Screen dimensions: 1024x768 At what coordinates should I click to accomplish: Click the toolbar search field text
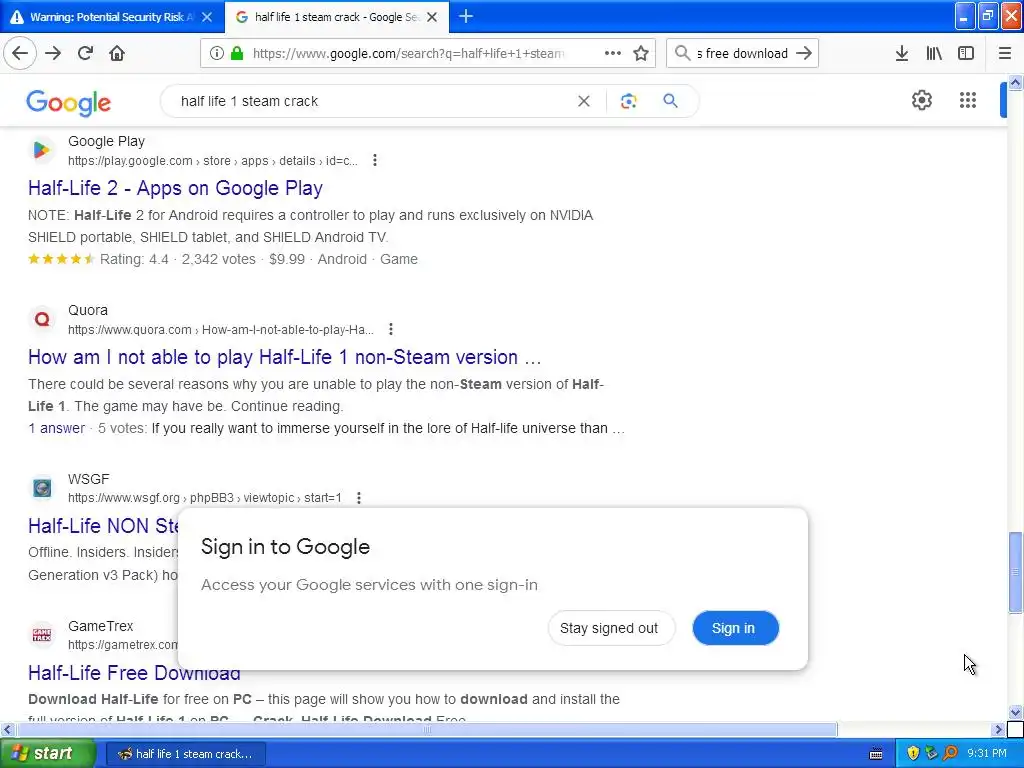(743, 53)
